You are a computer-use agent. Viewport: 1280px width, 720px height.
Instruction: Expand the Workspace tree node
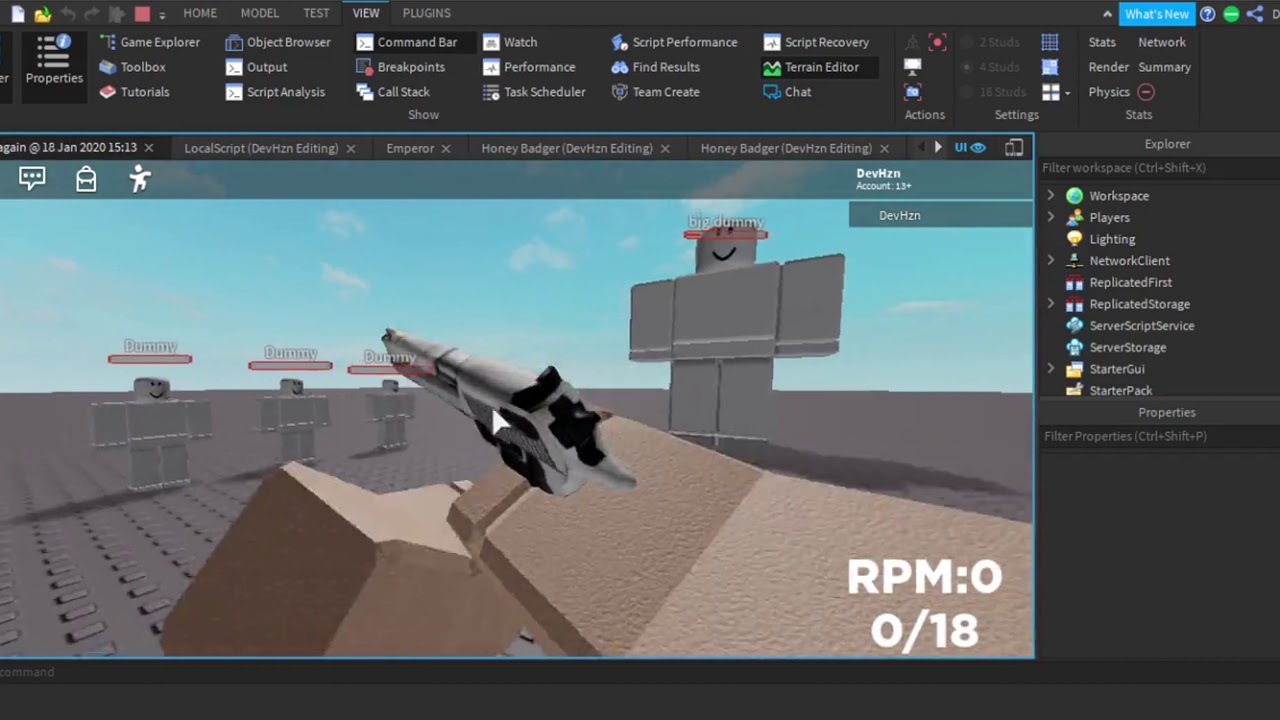coord(1050,195)
